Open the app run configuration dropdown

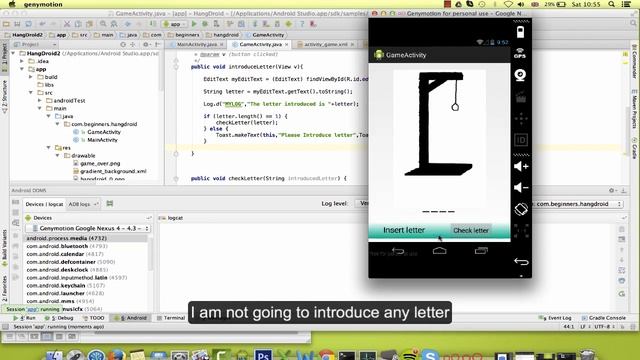click(x=174, y=24)
